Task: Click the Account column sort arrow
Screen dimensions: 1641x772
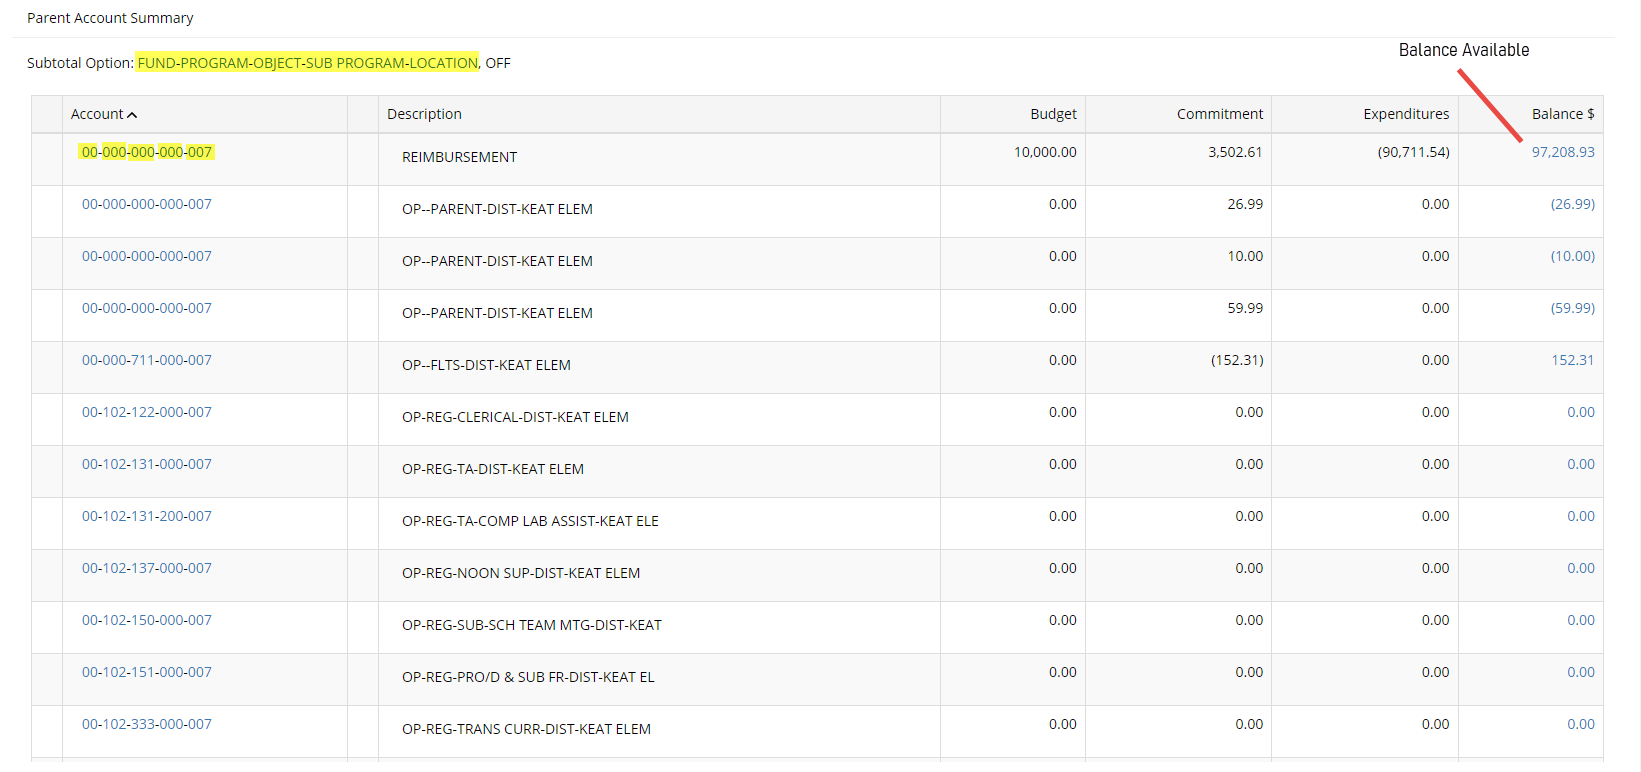Action: click(x=132, y=115)
